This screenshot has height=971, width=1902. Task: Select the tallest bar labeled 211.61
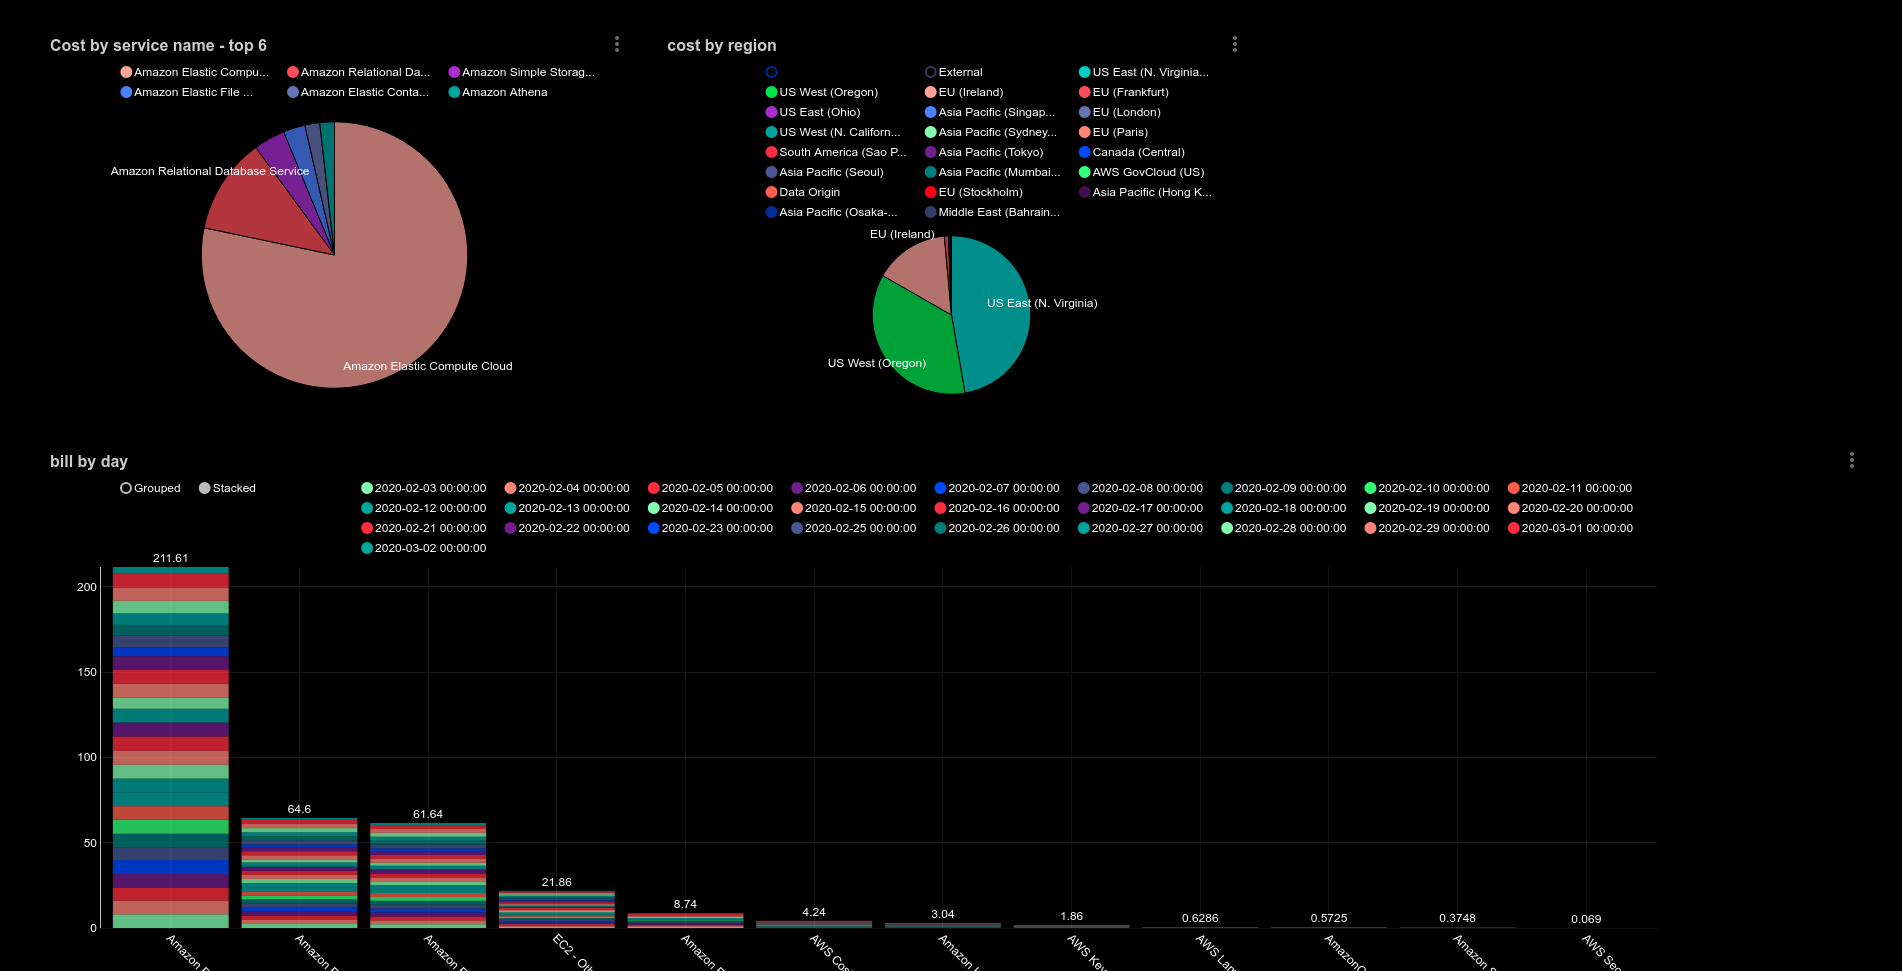point(171,748)
